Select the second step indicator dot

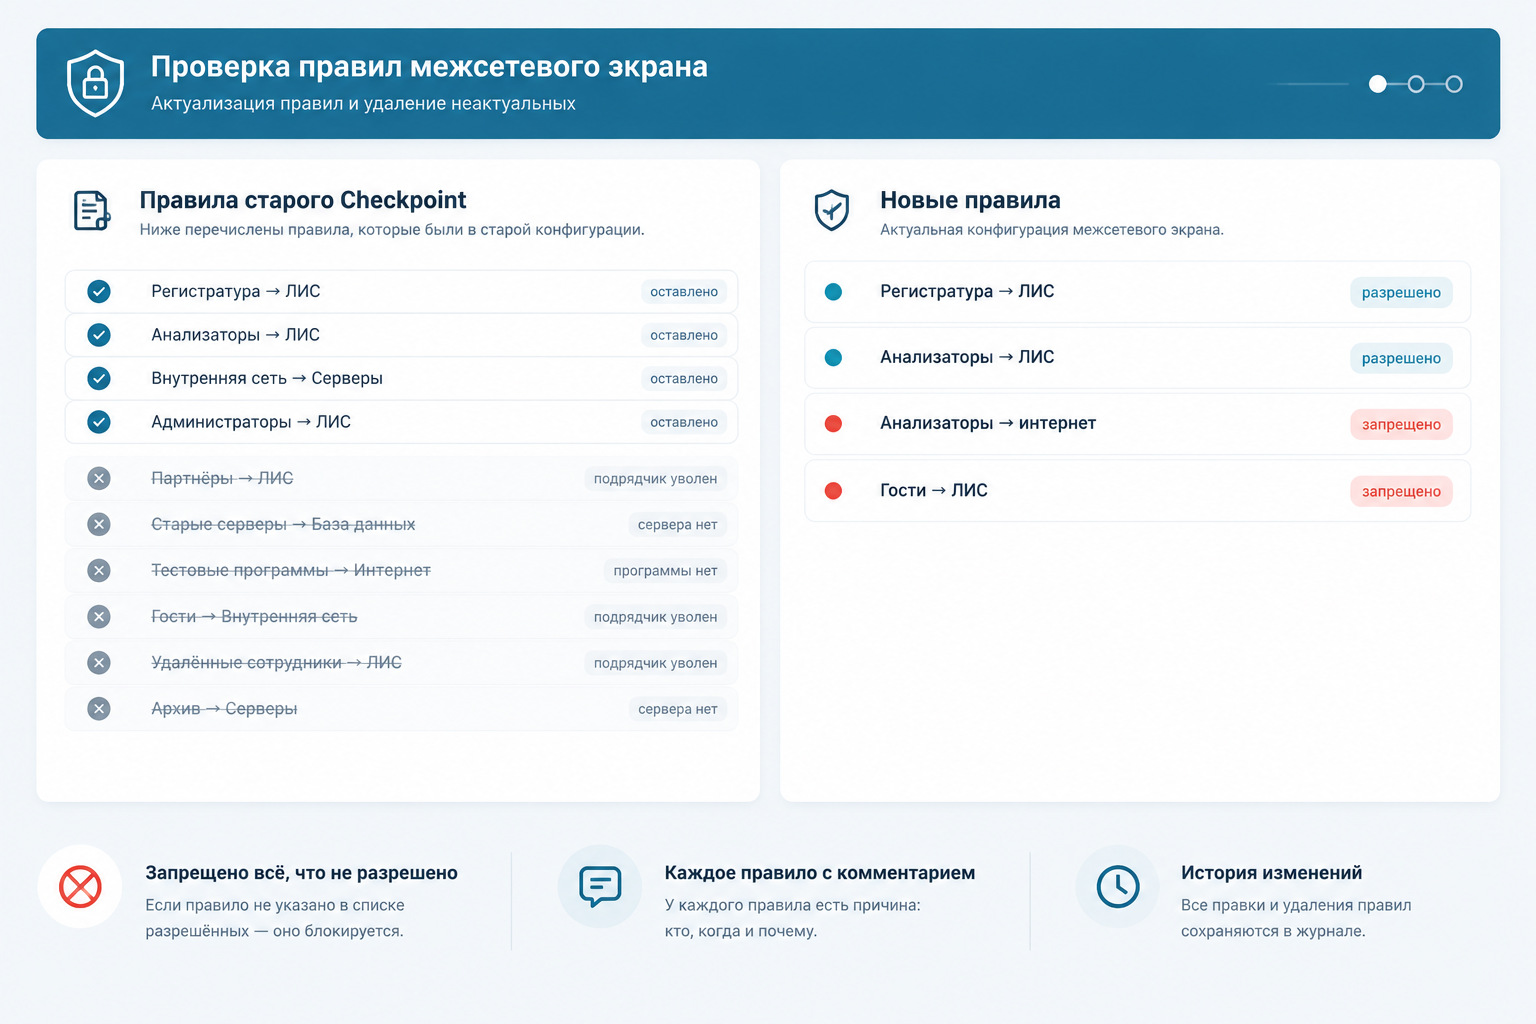(1416, 84)
